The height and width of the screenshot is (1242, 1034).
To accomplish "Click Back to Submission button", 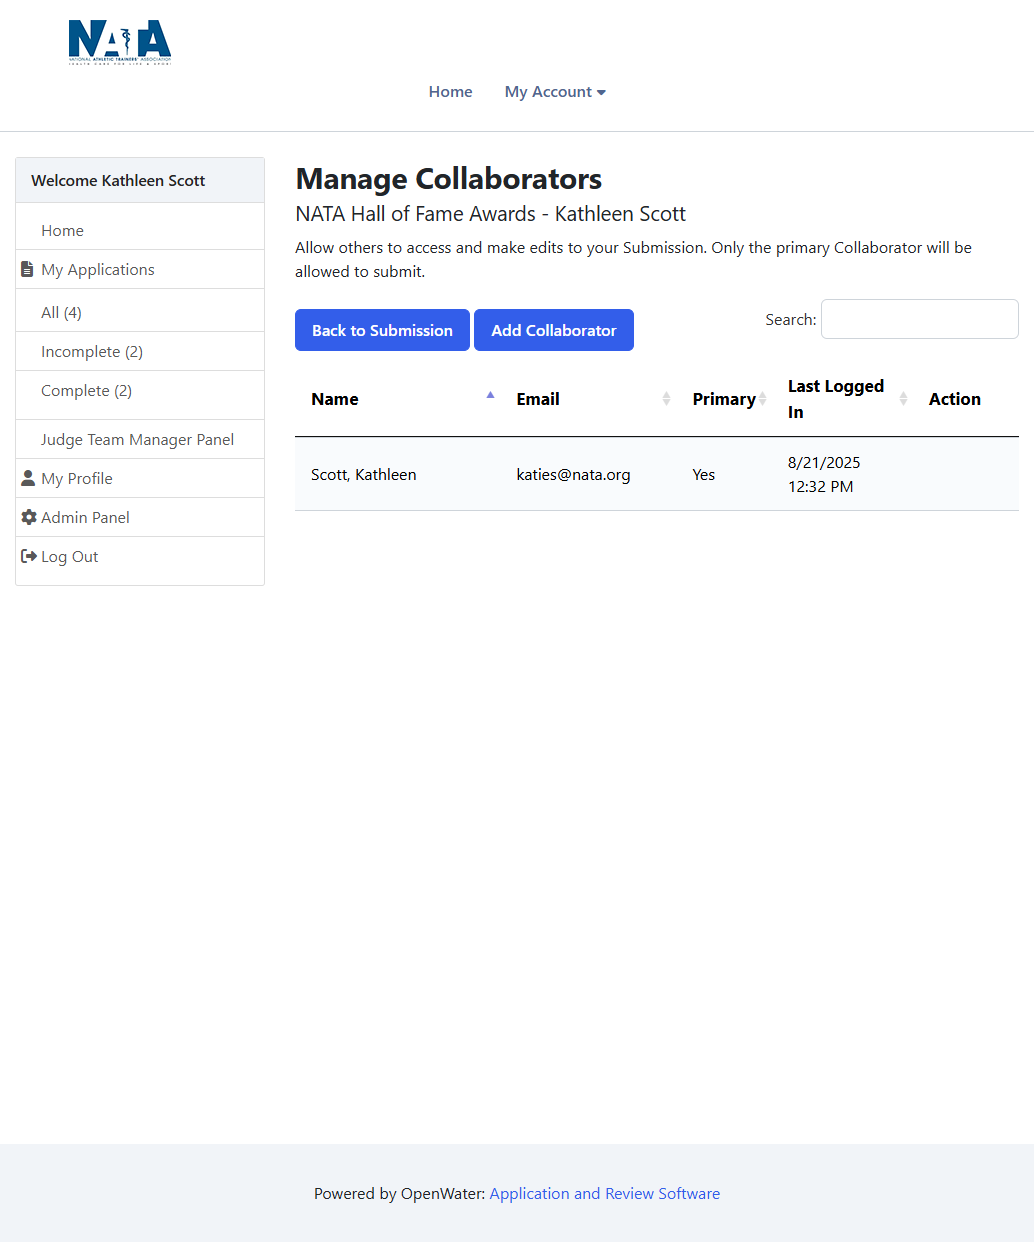I will coord(382,330).
